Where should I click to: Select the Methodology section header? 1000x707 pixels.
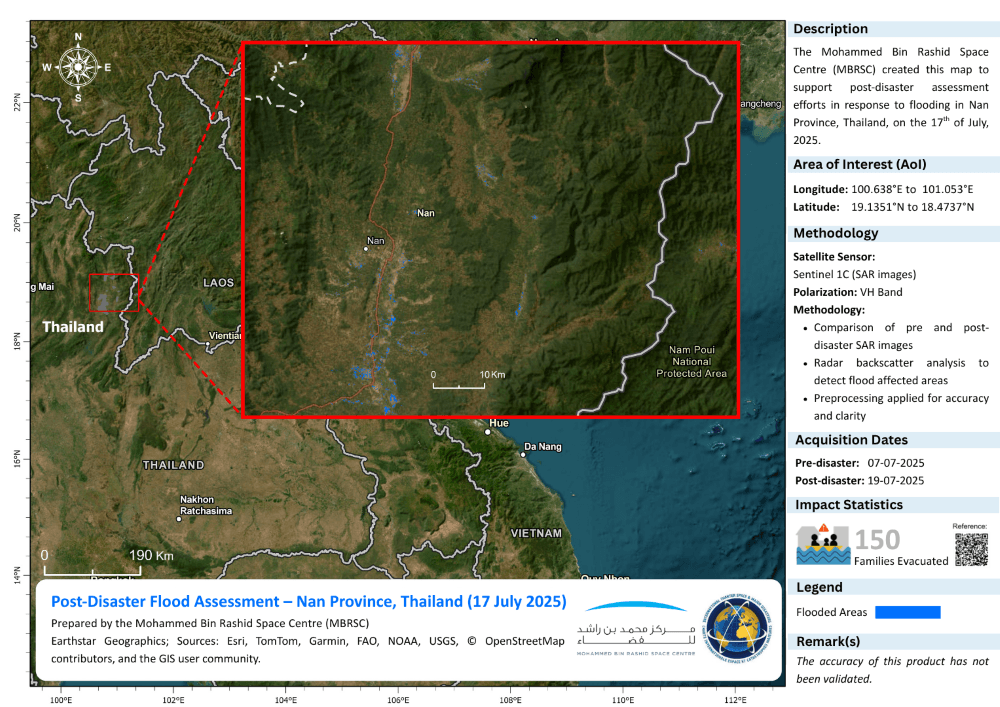pyautogui.click(x=836, y=233)
